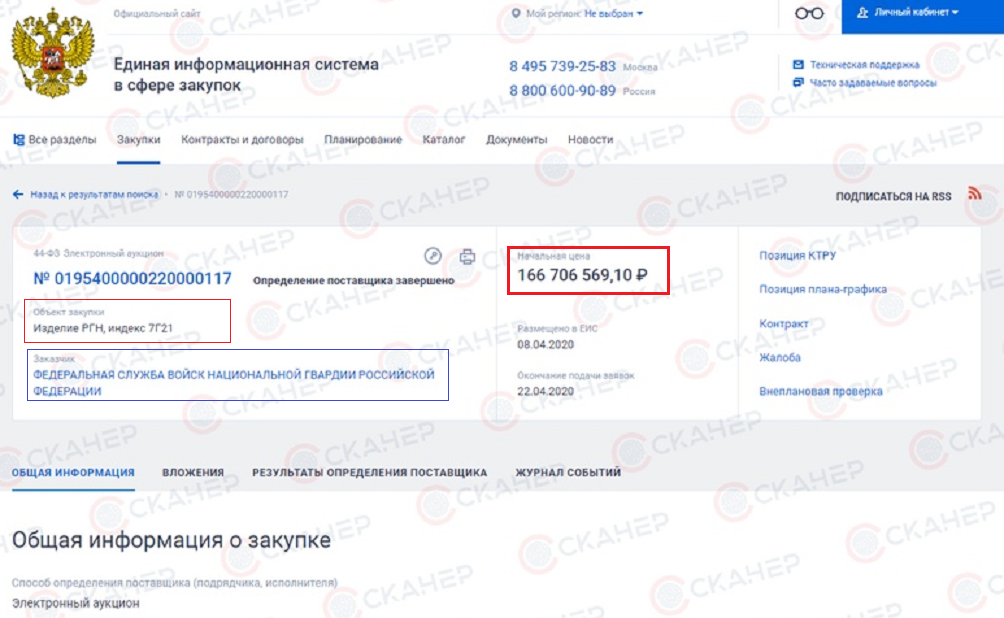Viewport: 1004px width, 618px height.
Task: Open the Журнал событий tab
Action: [568, 473]
